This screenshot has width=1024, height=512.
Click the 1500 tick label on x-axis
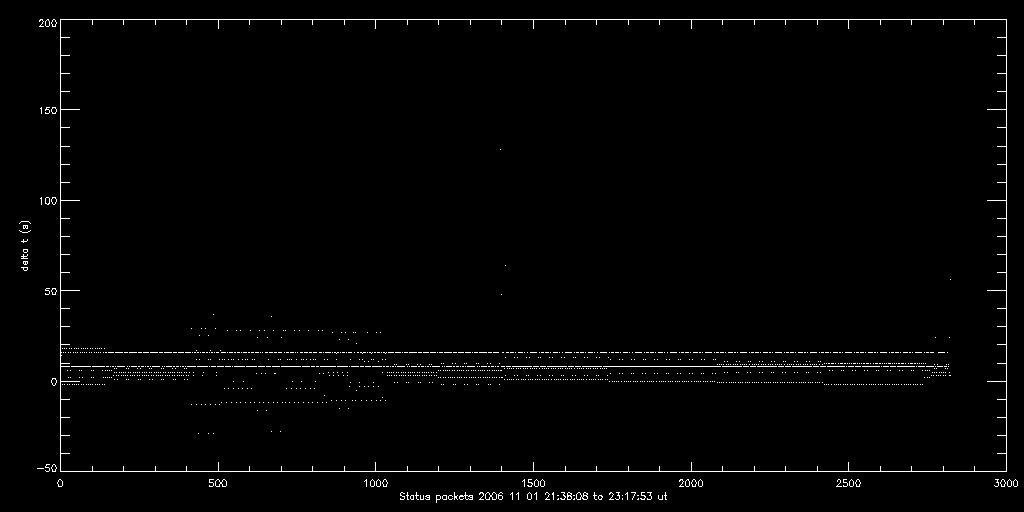click(533, 484)
